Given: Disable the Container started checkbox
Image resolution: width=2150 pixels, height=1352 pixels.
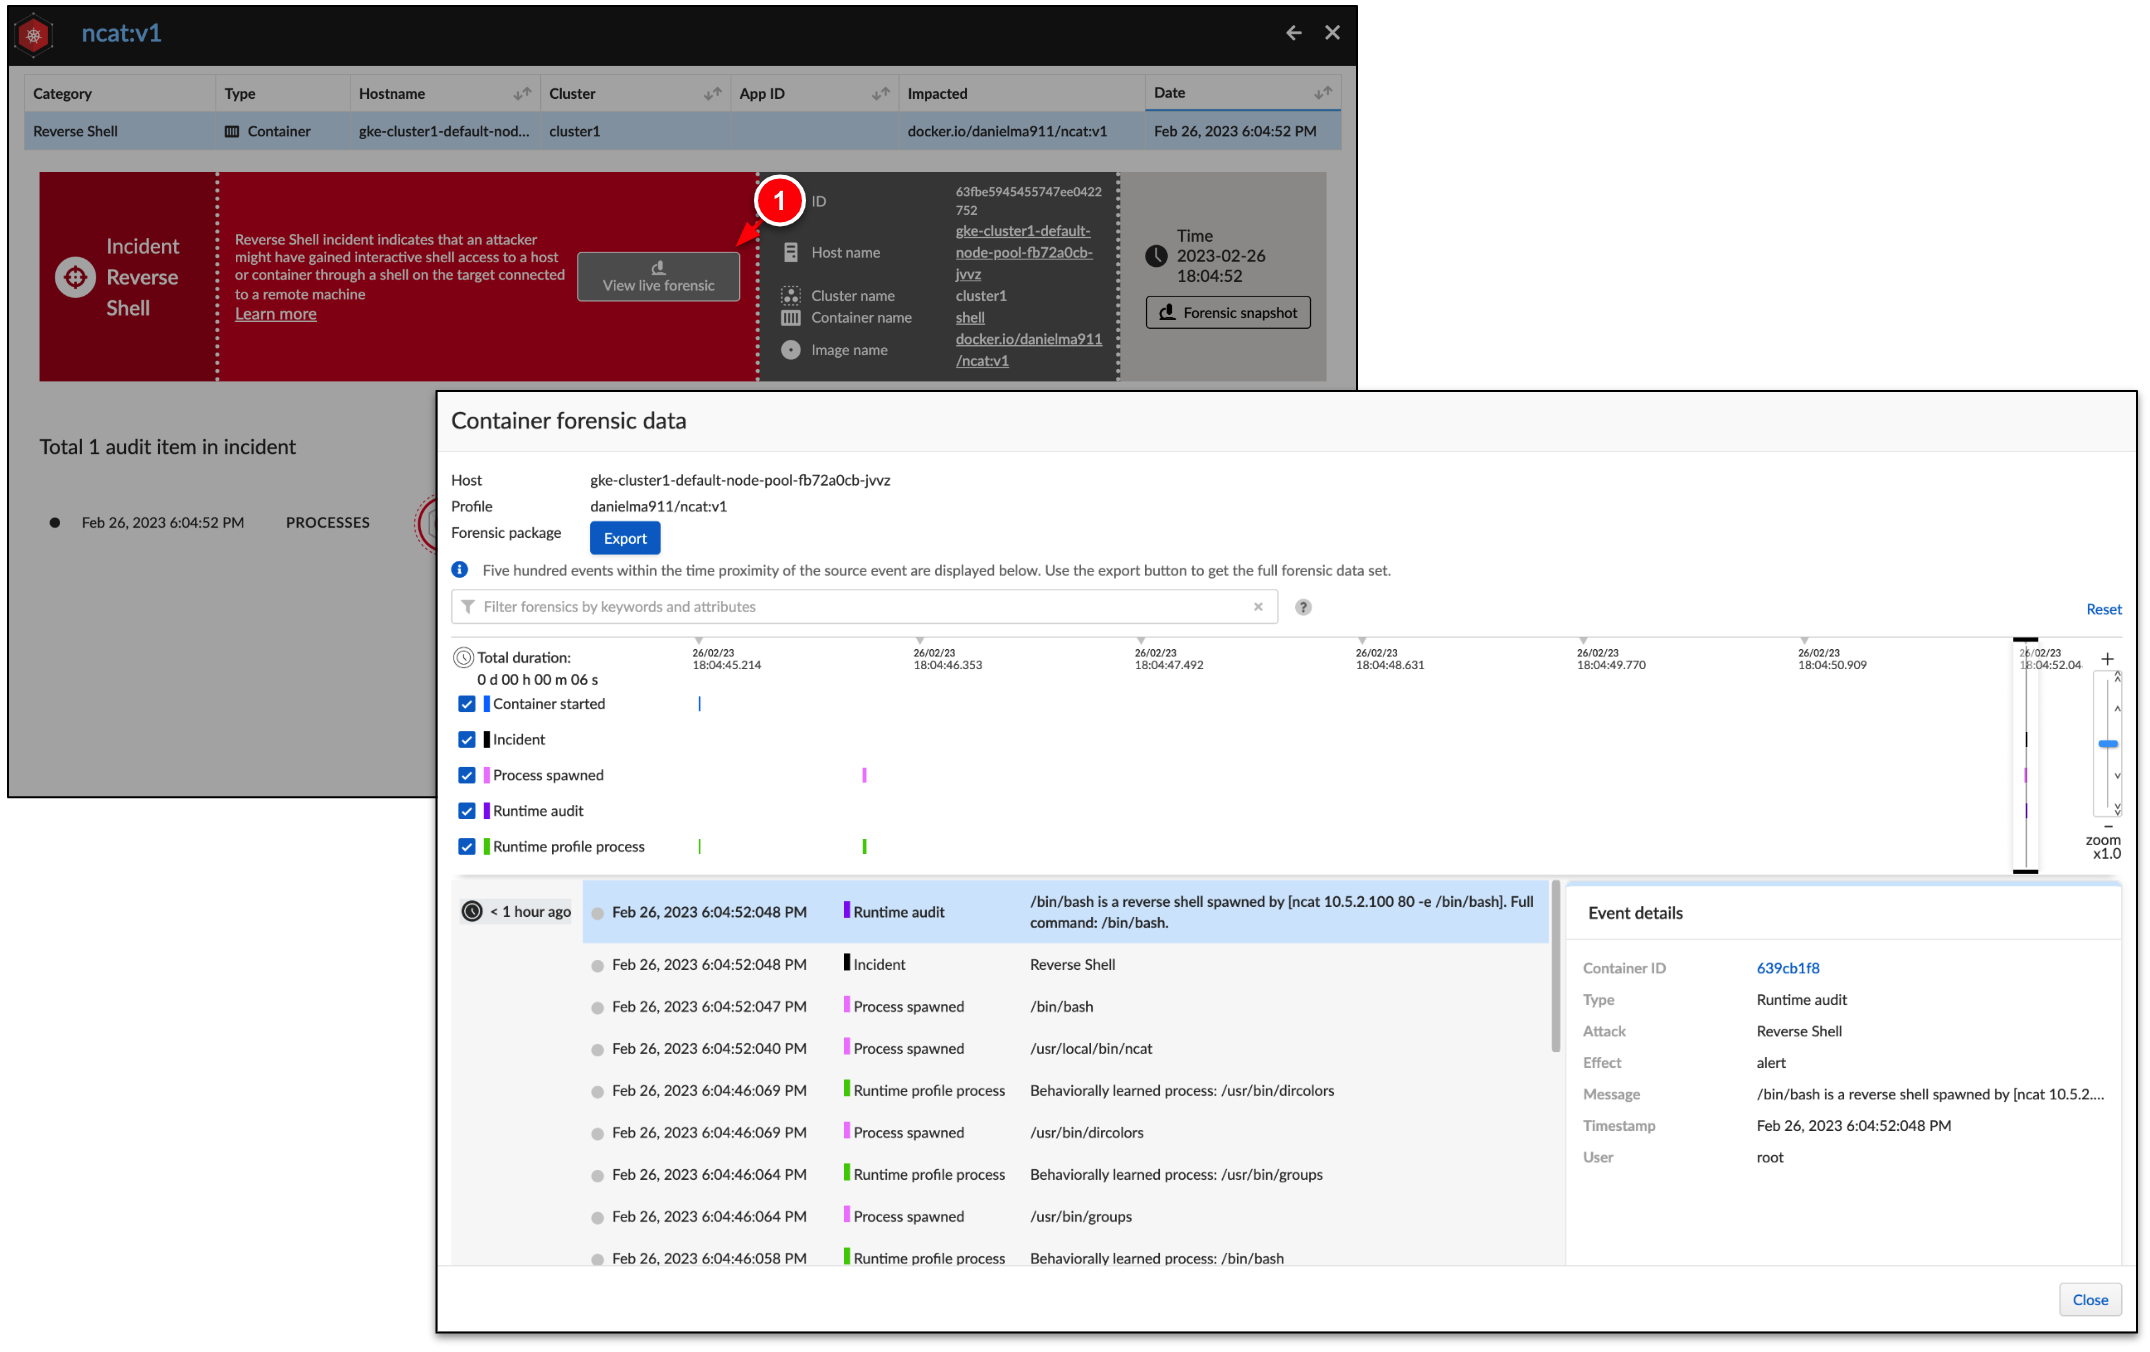Looking at the screenshot, I should tap(467, 704).
